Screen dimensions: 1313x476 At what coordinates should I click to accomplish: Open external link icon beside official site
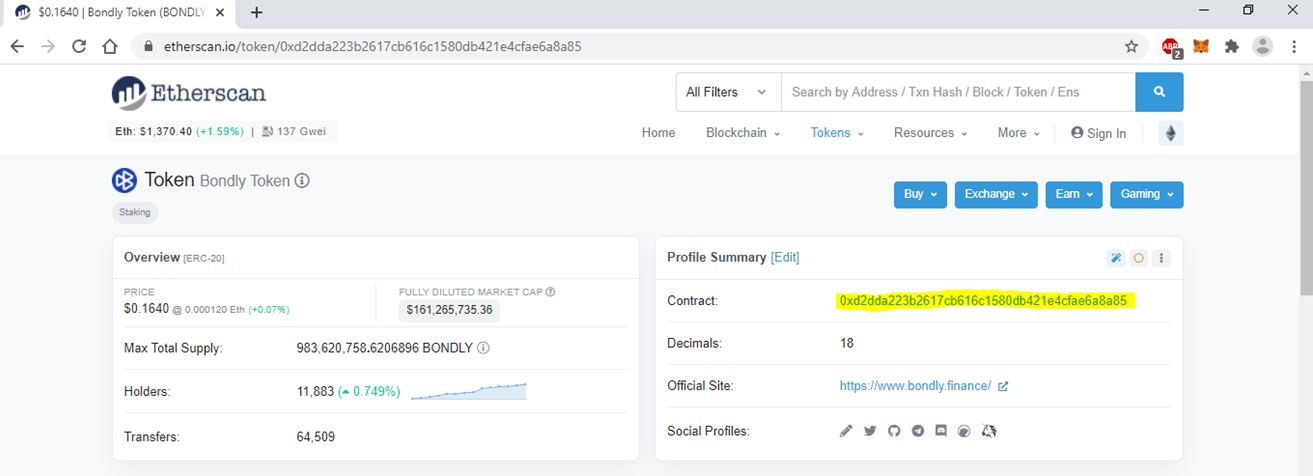[1003, 386]
